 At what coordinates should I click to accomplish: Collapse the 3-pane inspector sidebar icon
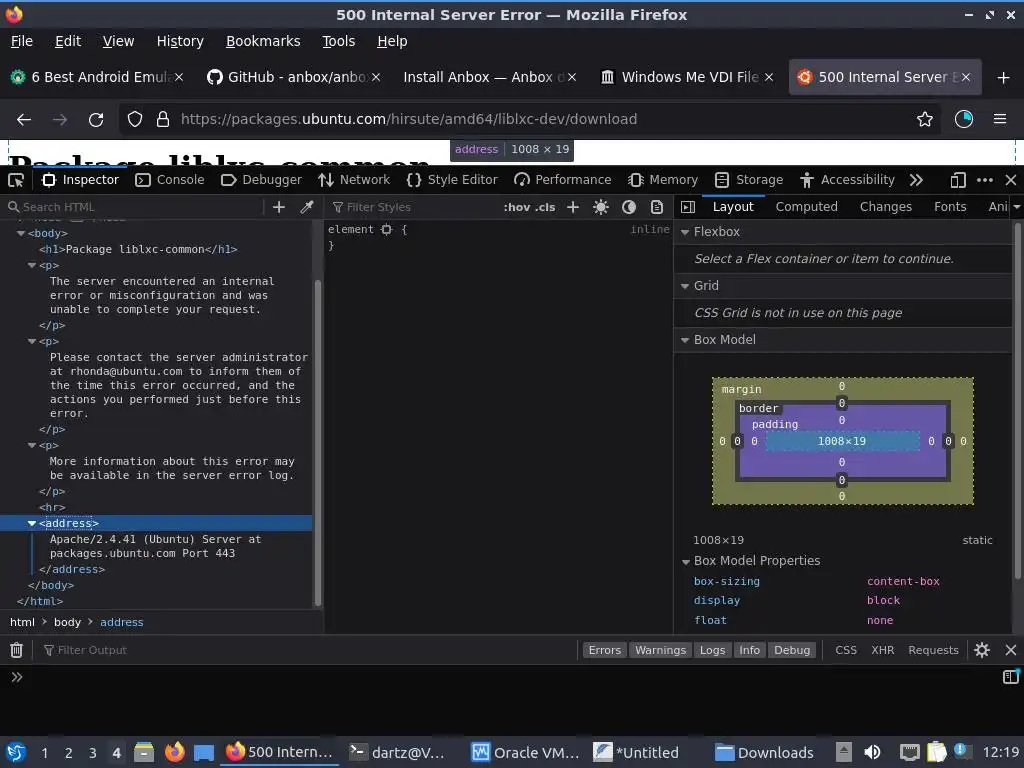point(688,207)
